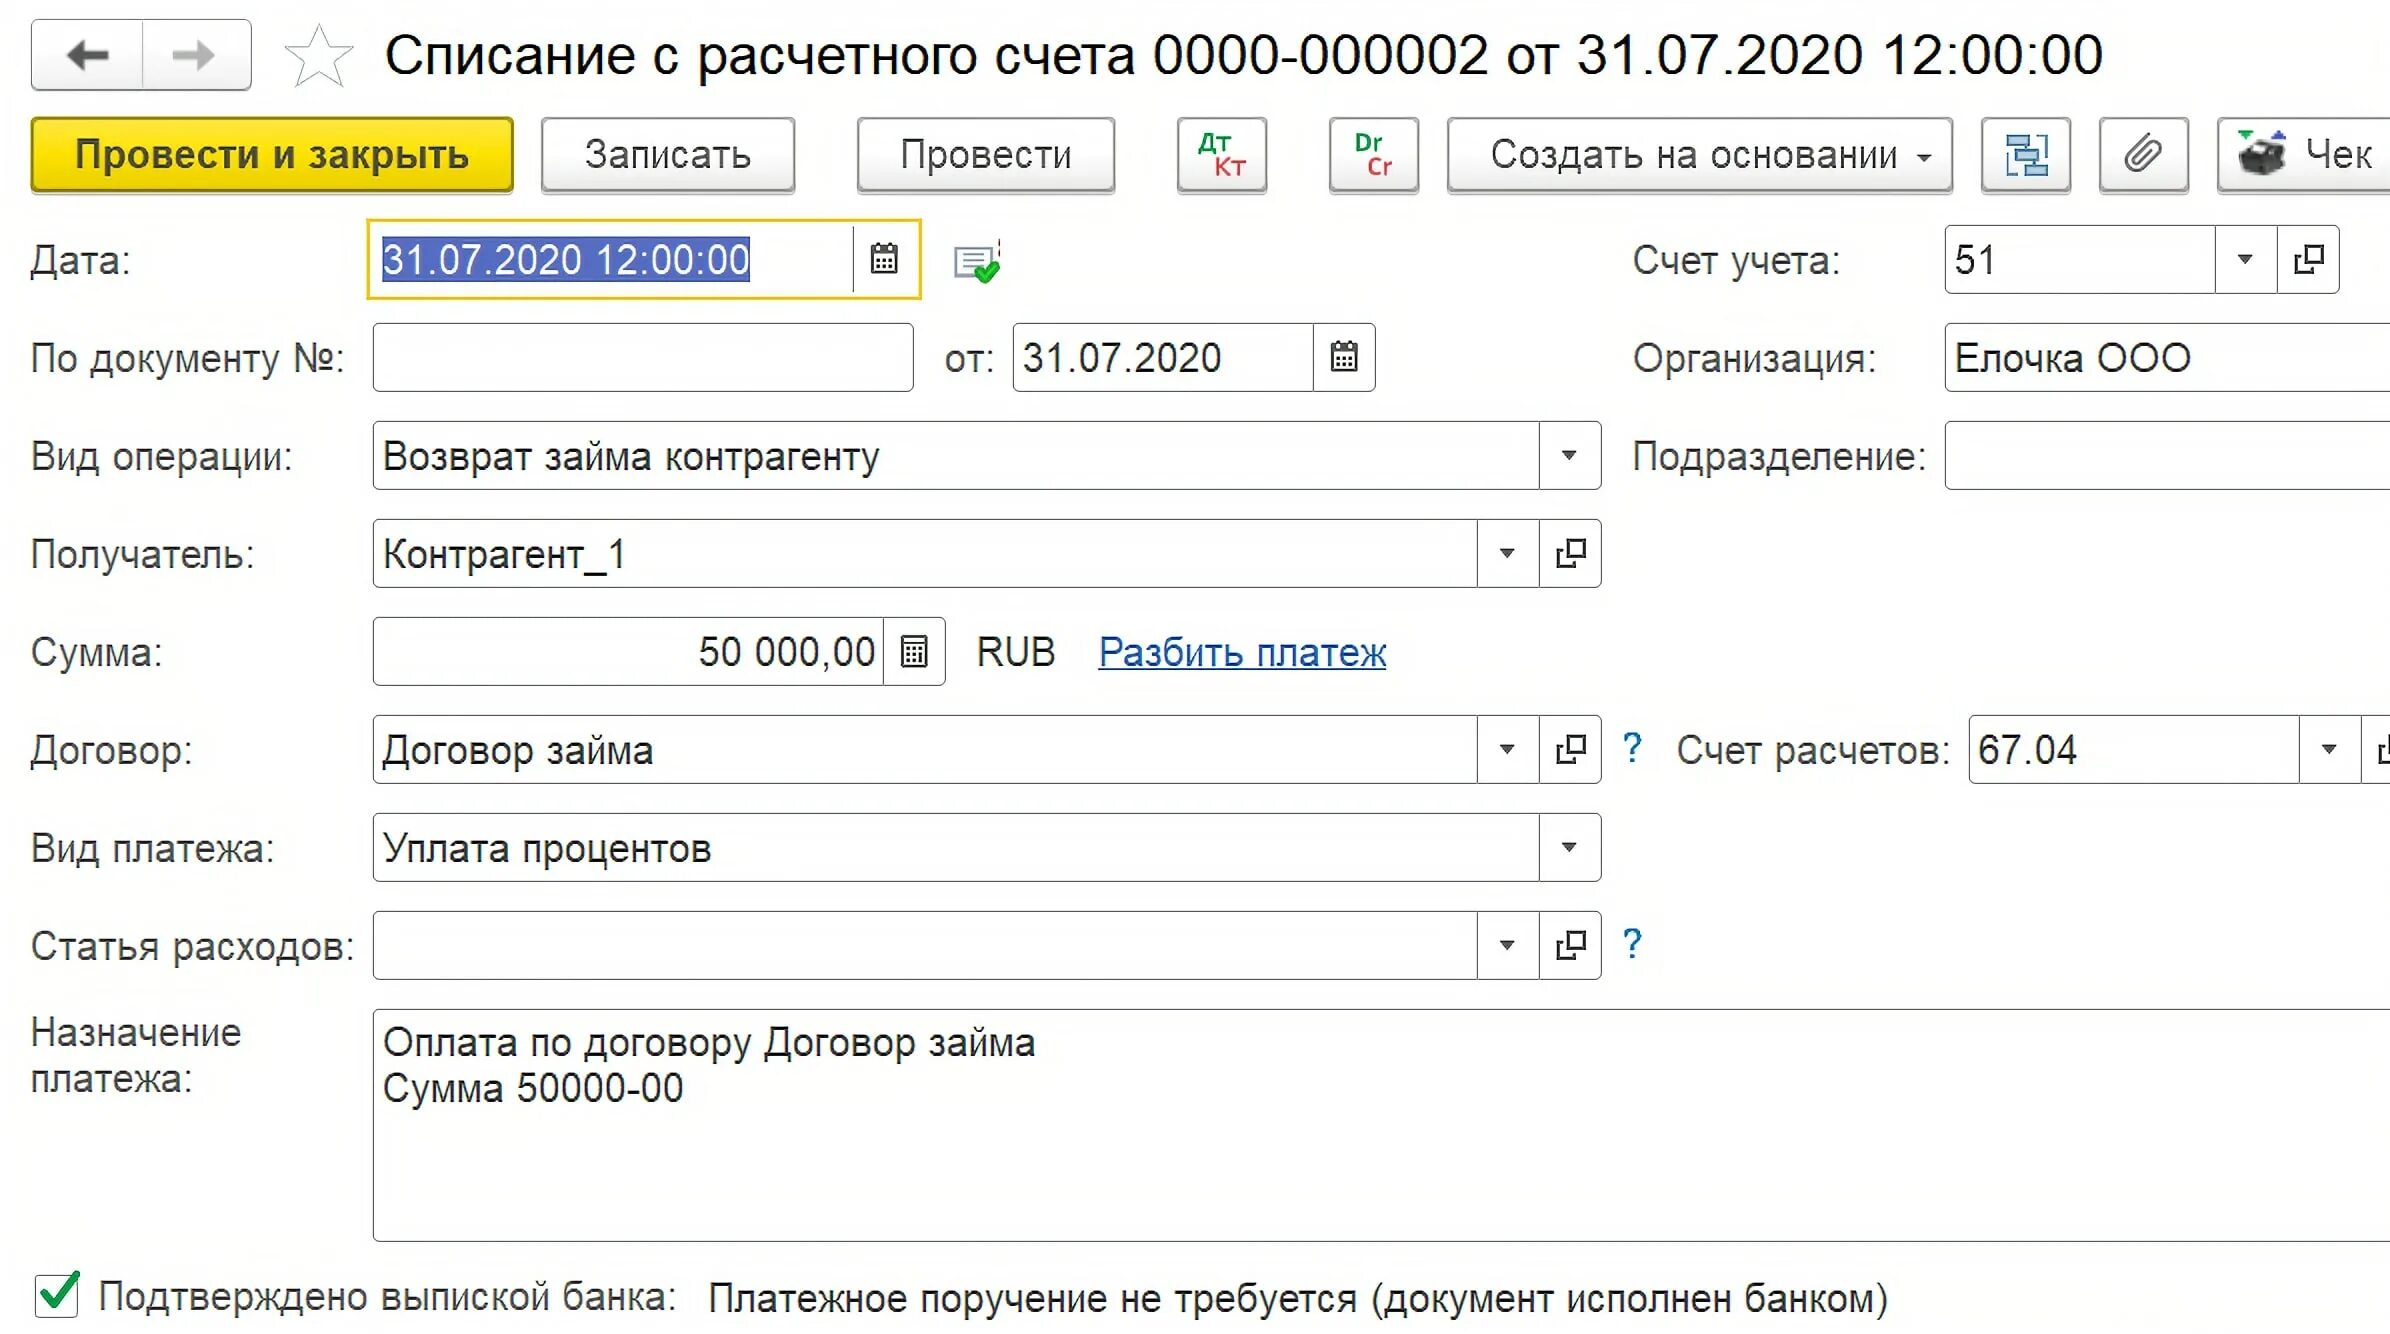Image resolution: width=2390 pixels, height=1334 pixels.
Task: Open Dr/Cr postings view
Action: point(1373,155)
